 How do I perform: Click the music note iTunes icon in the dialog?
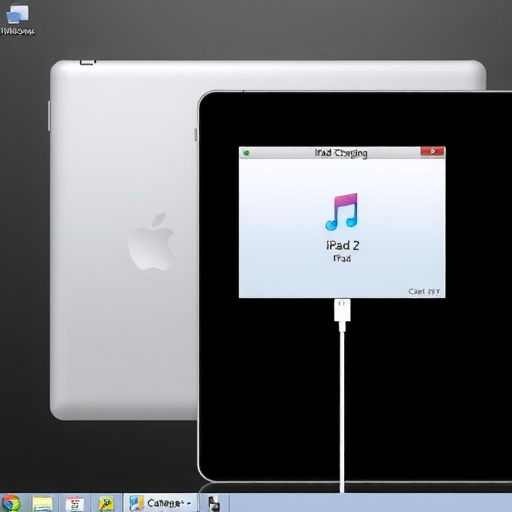tap(342, 212)
